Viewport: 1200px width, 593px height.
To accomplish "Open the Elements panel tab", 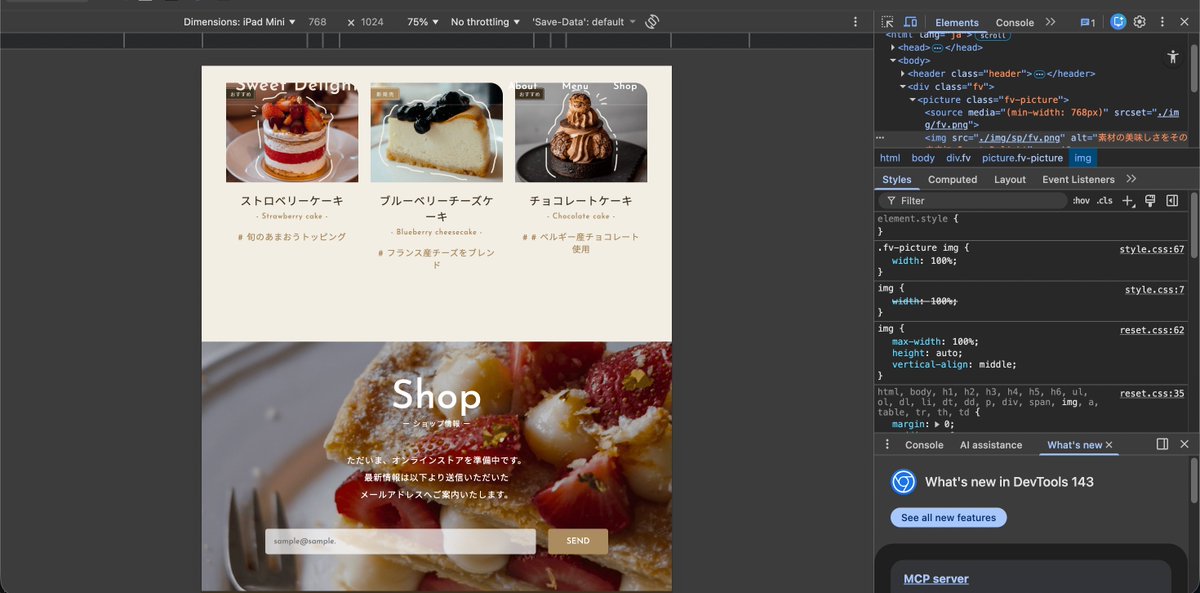I will click(x=957, y=22).
